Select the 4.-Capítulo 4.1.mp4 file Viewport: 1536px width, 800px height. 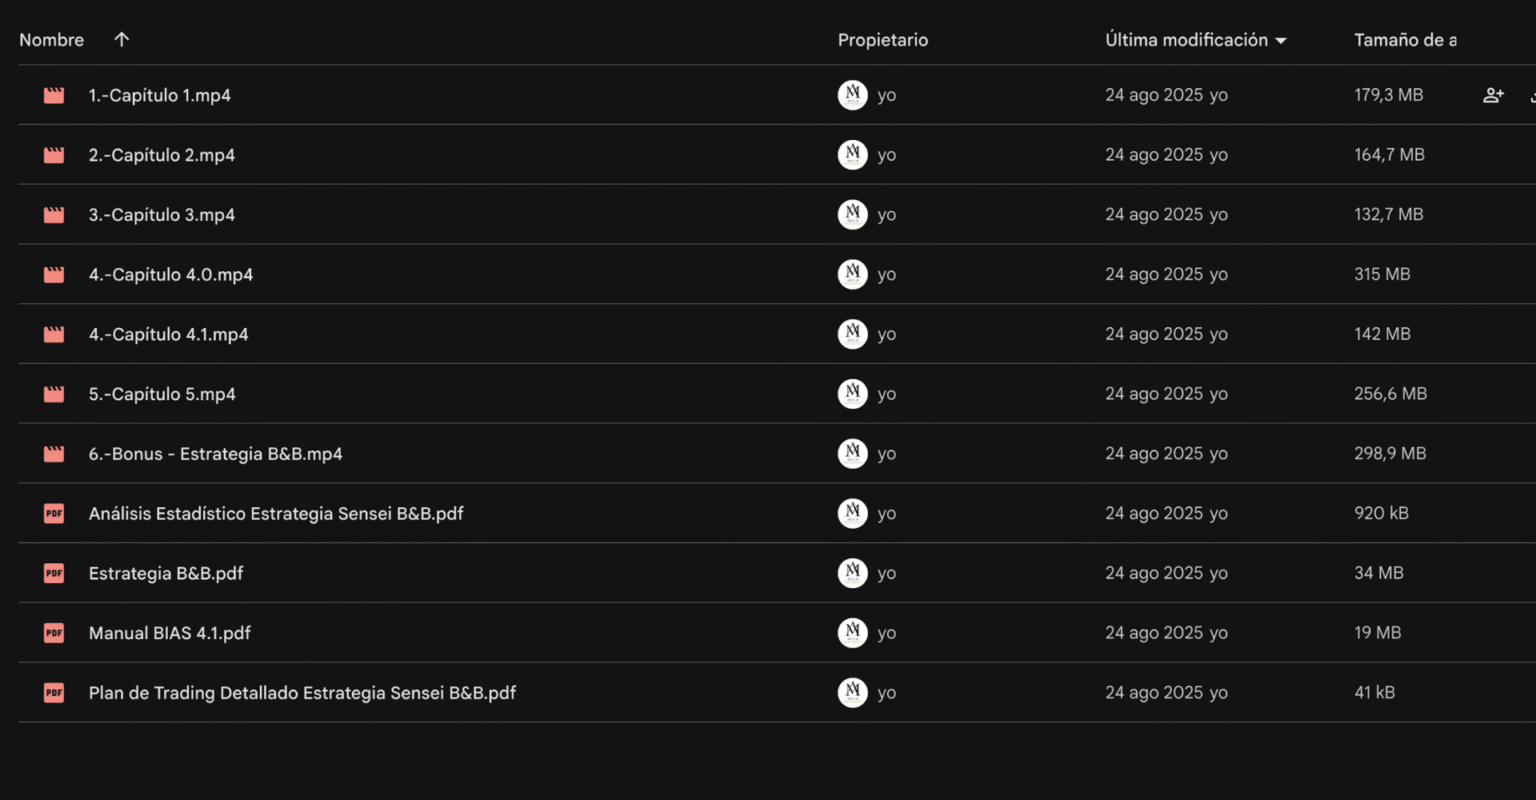[168, 334]
